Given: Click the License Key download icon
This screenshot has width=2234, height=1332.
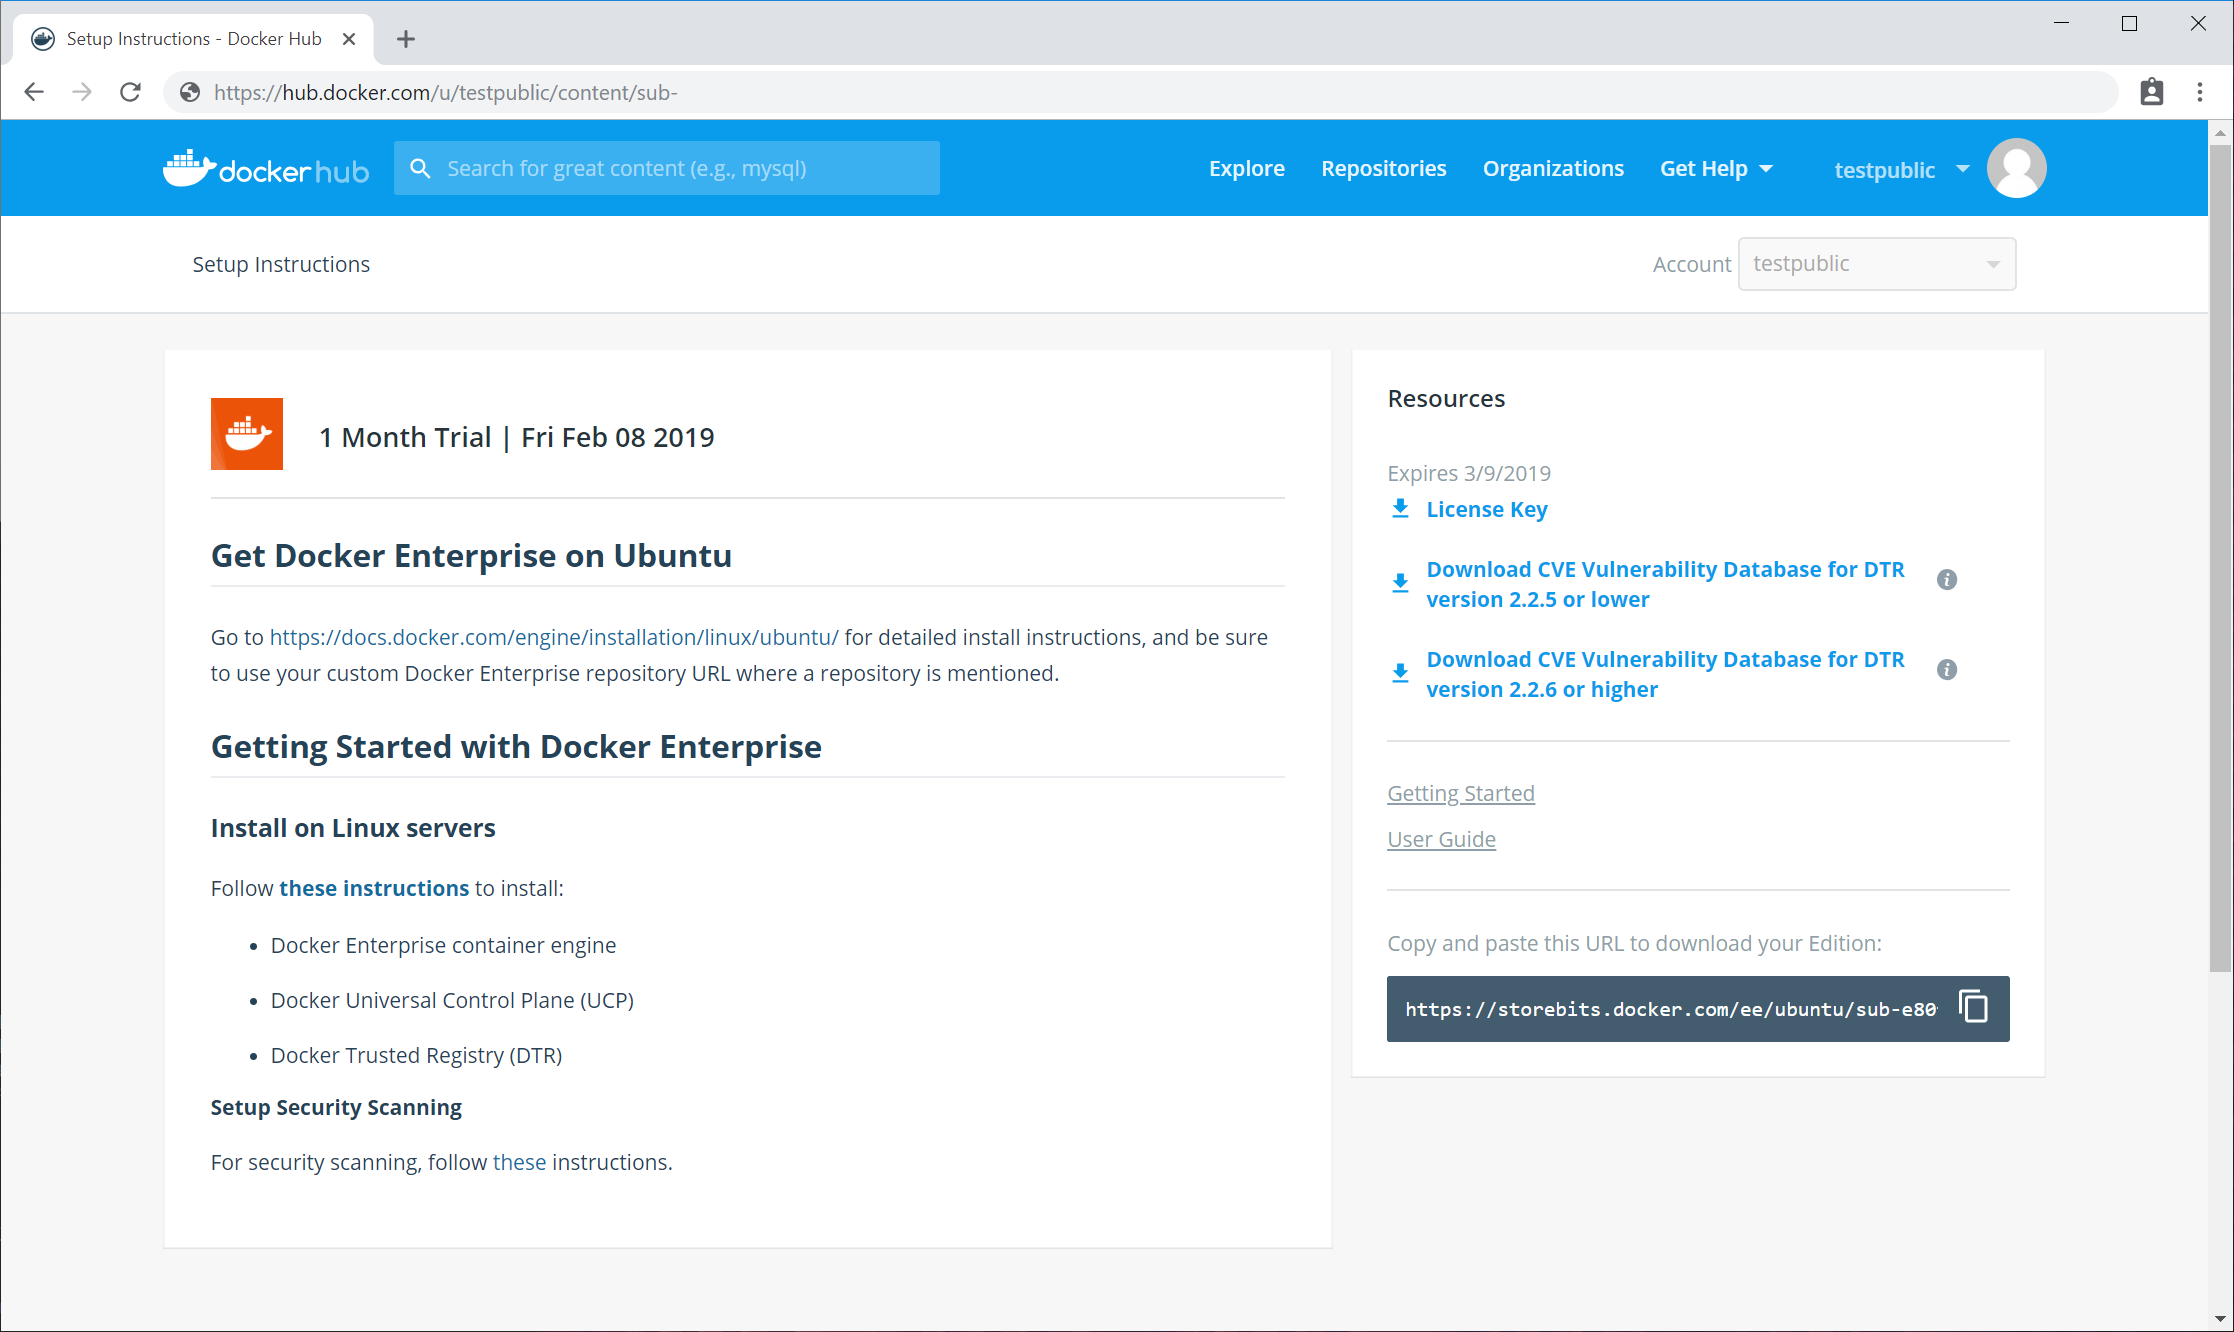Looking at the screenshot, I should click(x=1400, y=509).
